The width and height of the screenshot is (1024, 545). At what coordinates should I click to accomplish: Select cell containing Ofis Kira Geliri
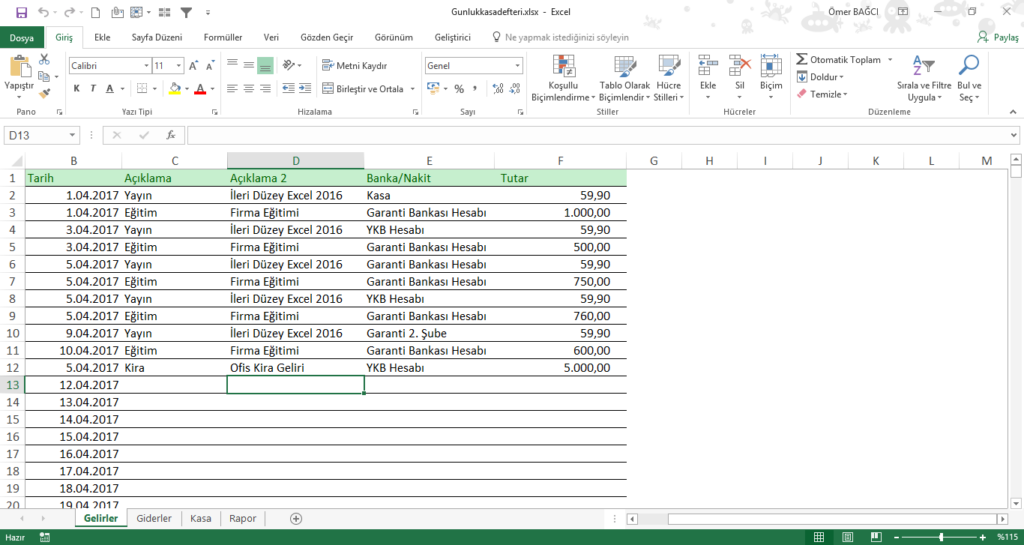click(x=295, y=368)
